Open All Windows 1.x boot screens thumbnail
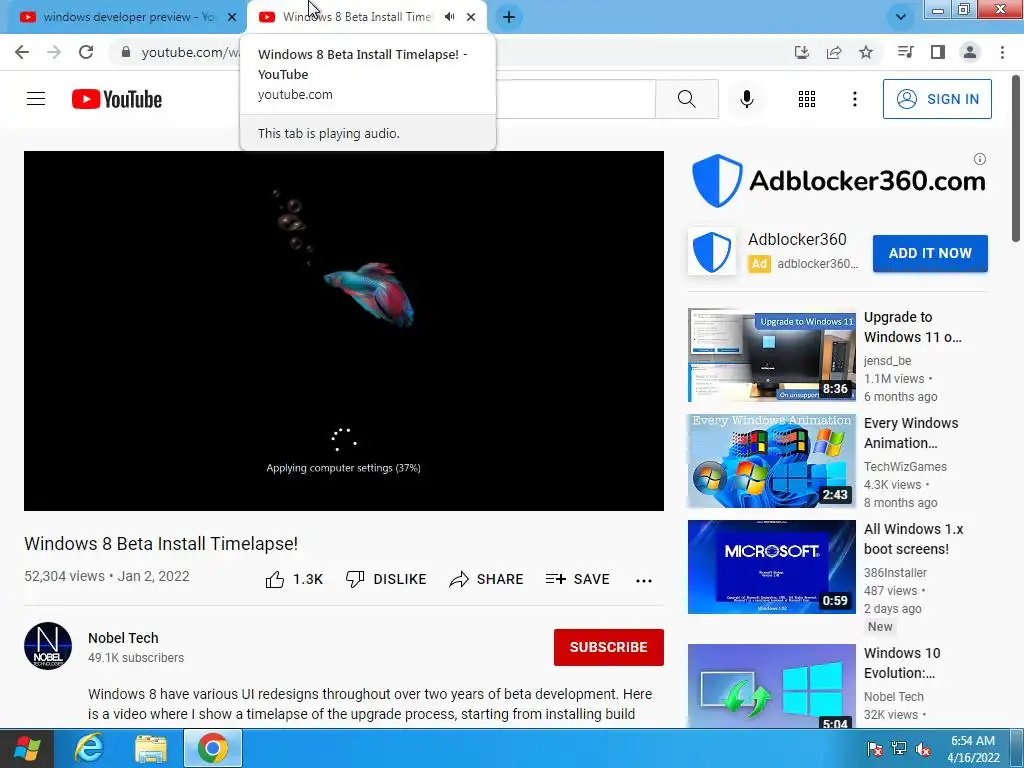 click(x=772, y=567)
